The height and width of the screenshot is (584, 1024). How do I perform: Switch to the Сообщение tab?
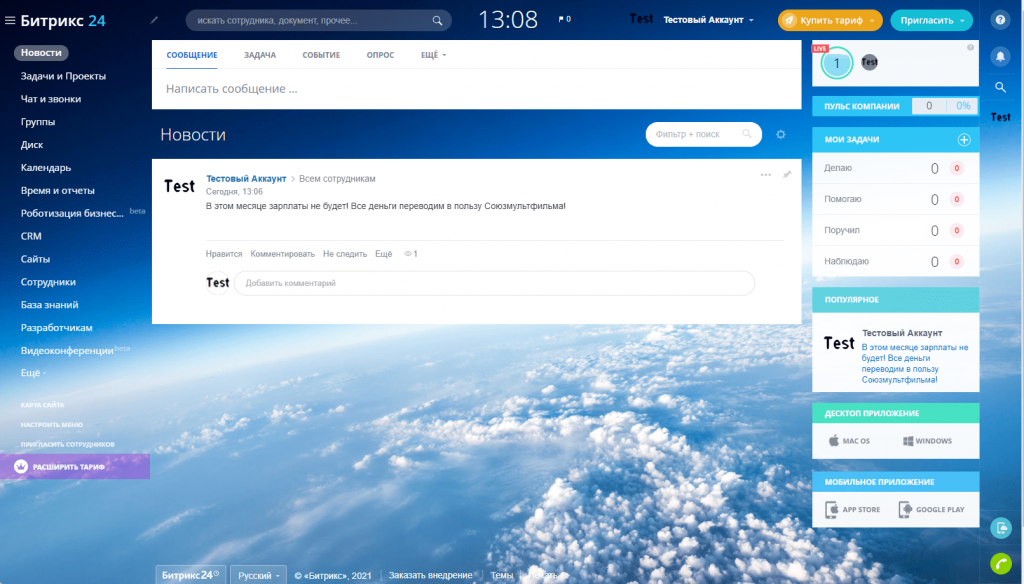192,55
